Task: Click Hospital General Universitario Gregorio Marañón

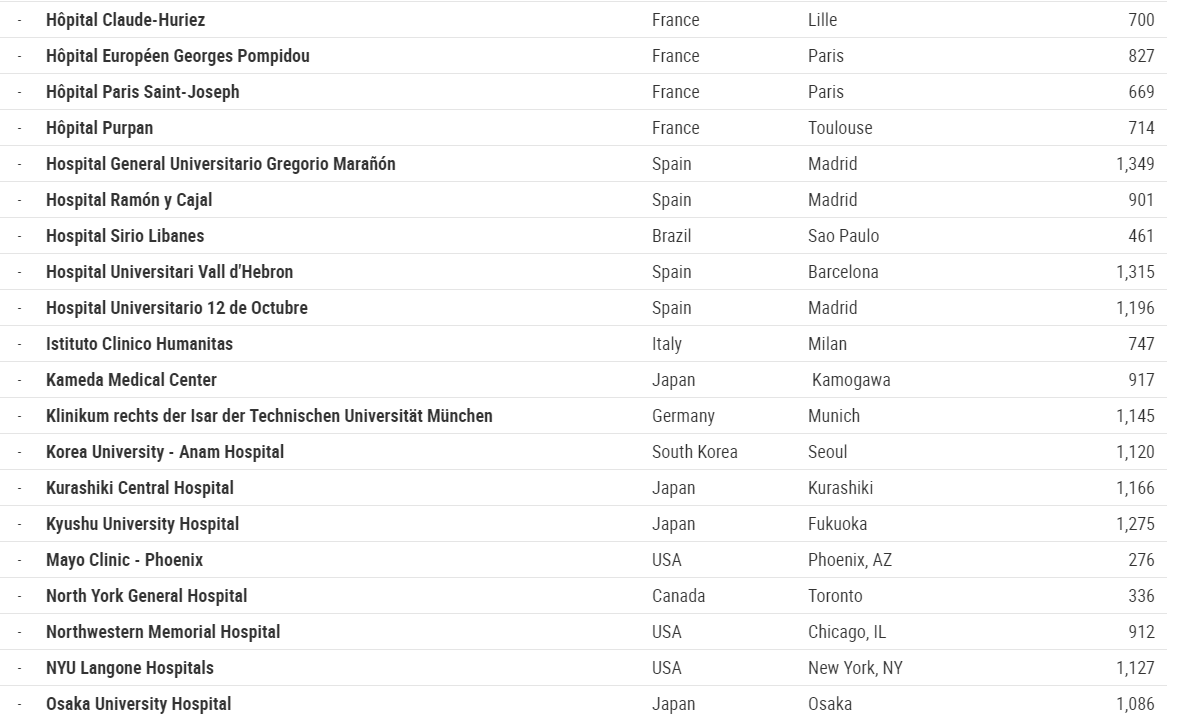Action: (x=221, y=164)
